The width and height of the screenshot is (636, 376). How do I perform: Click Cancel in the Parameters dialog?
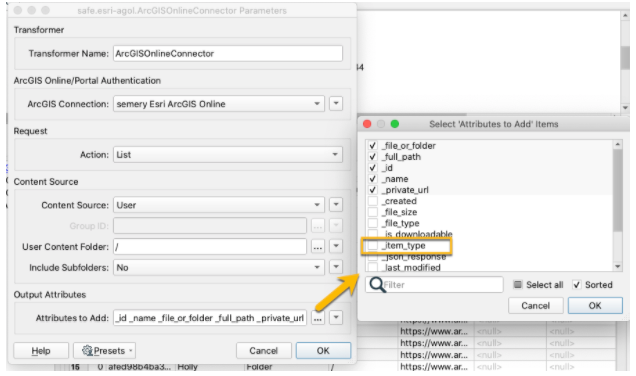tap(264, 350)
